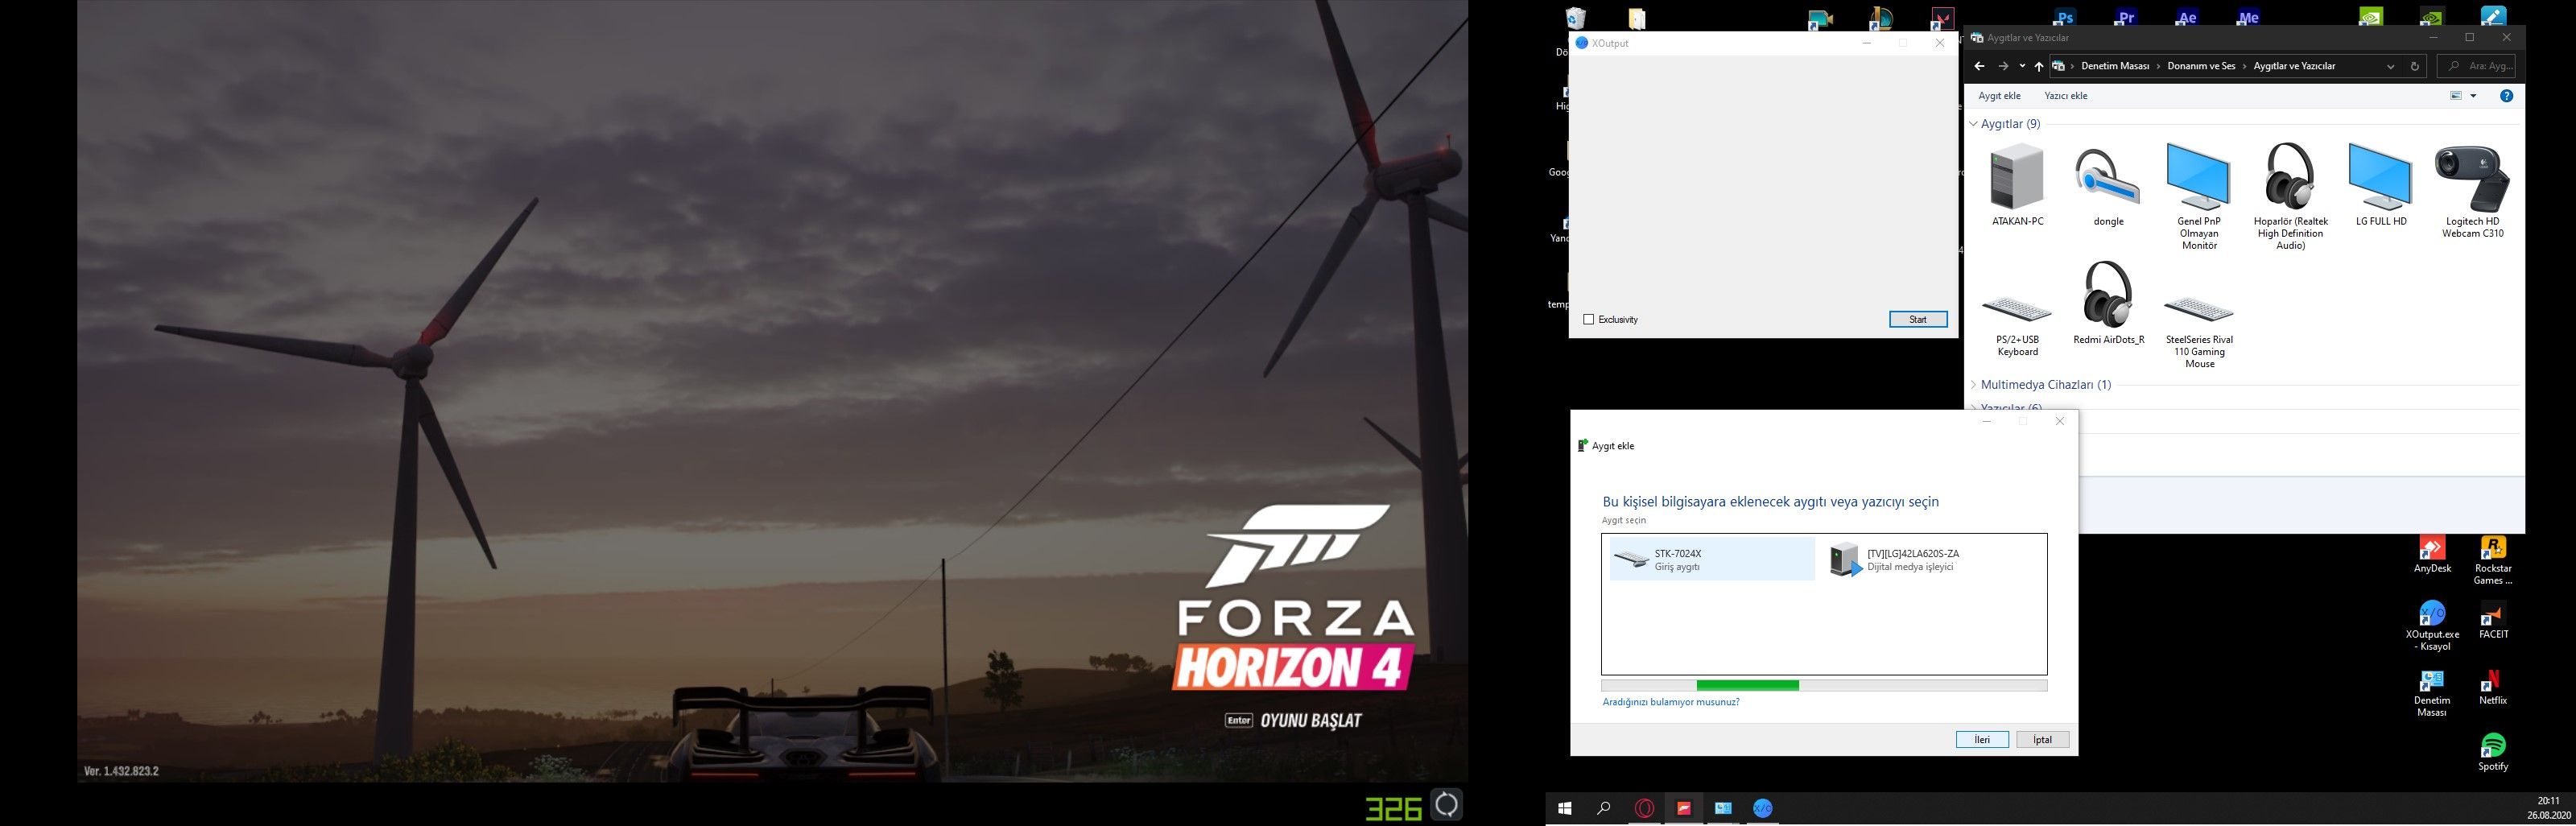
Task: Open recent locations dropdown in navigation
Action: click(x=2022, y=66)
